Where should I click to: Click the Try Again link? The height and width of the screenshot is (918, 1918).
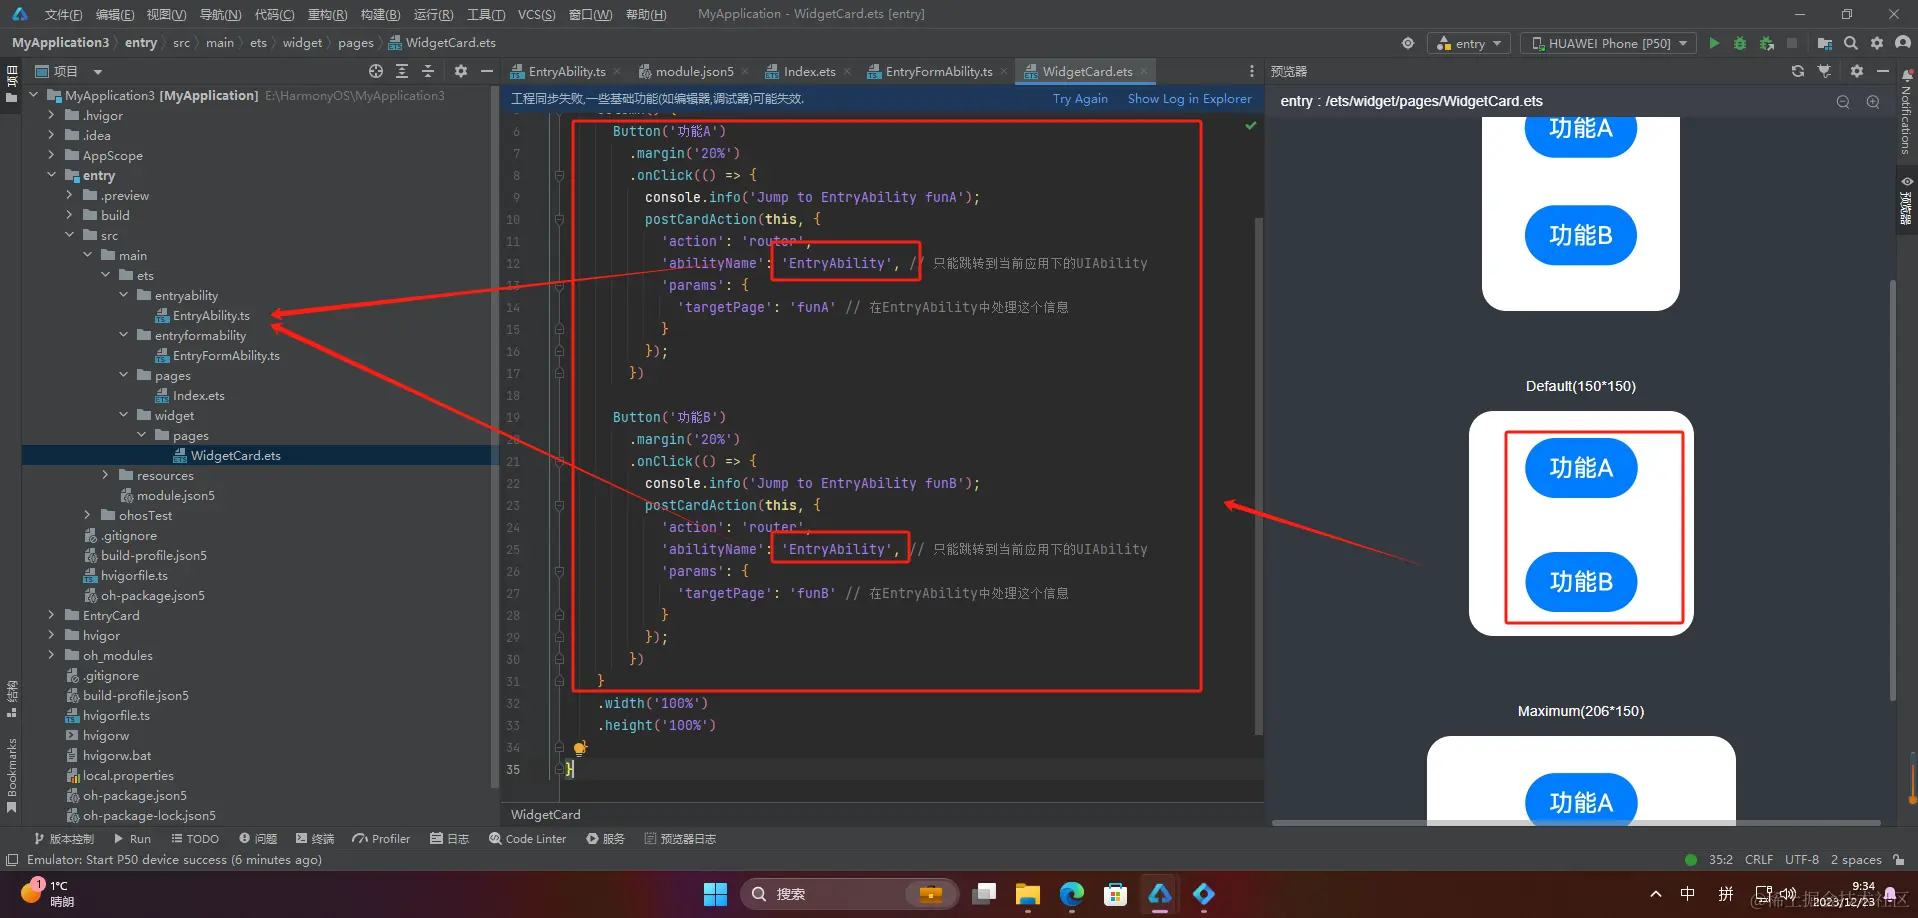click(x=1080, y=99)
